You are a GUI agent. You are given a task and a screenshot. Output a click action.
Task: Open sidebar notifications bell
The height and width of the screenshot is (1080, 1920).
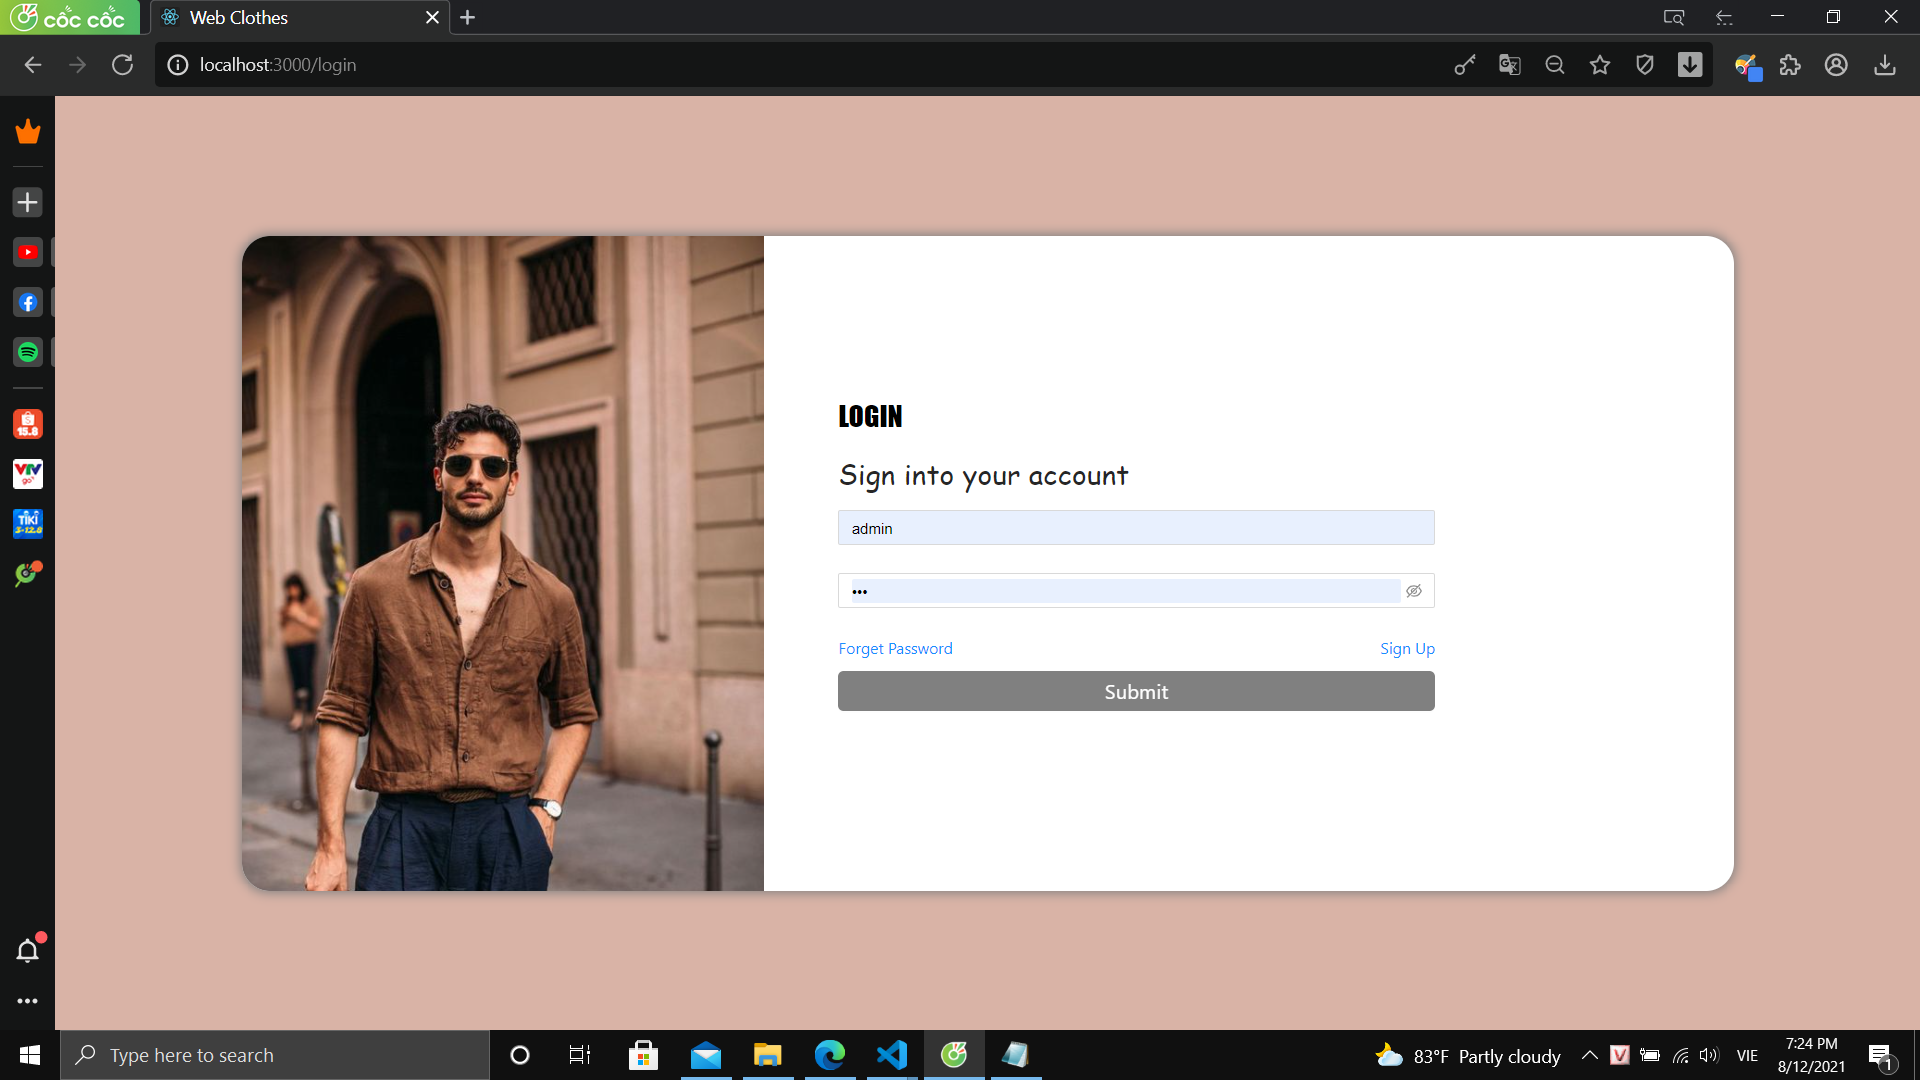tap(28, 950)
